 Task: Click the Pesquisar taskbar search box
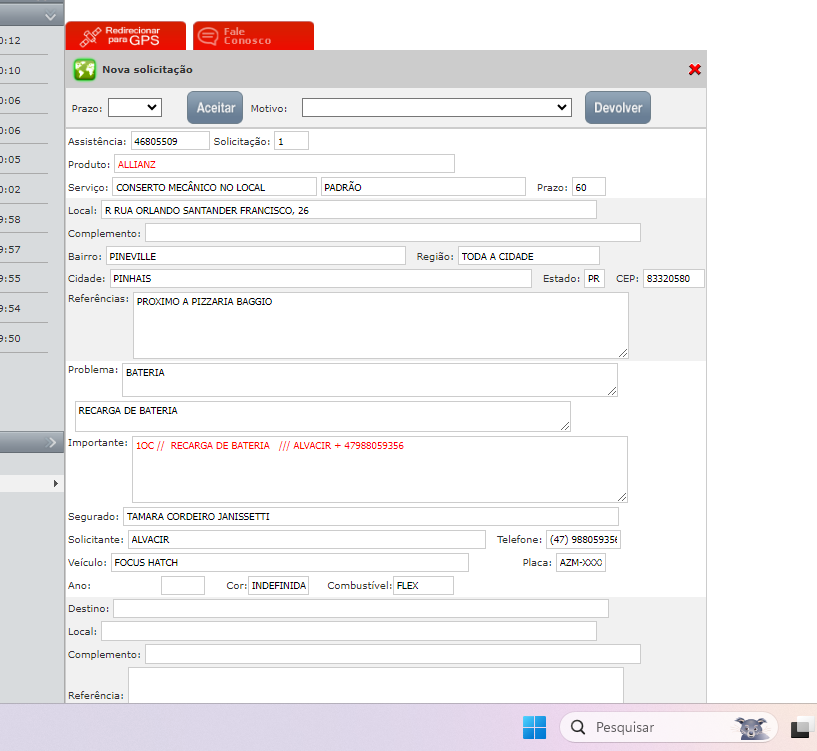point(669,727)
